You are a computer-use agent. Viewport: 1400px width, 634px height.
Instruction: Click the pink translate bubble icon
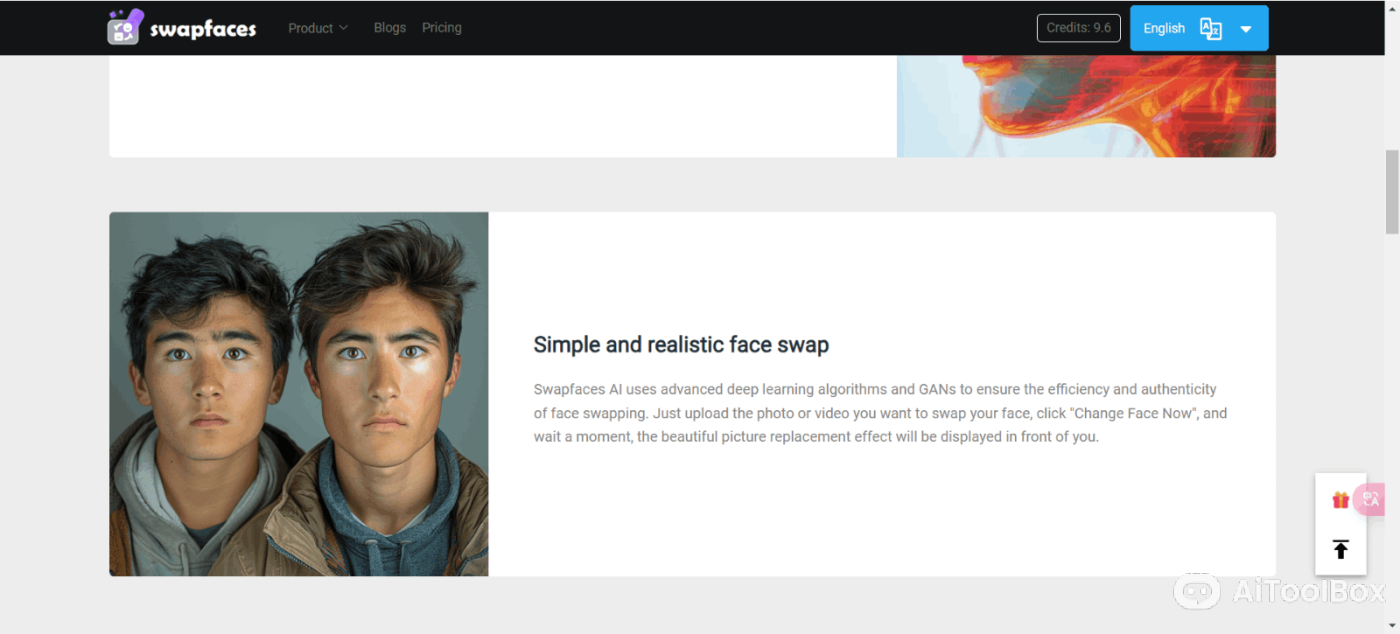(x=1371, y=499)
